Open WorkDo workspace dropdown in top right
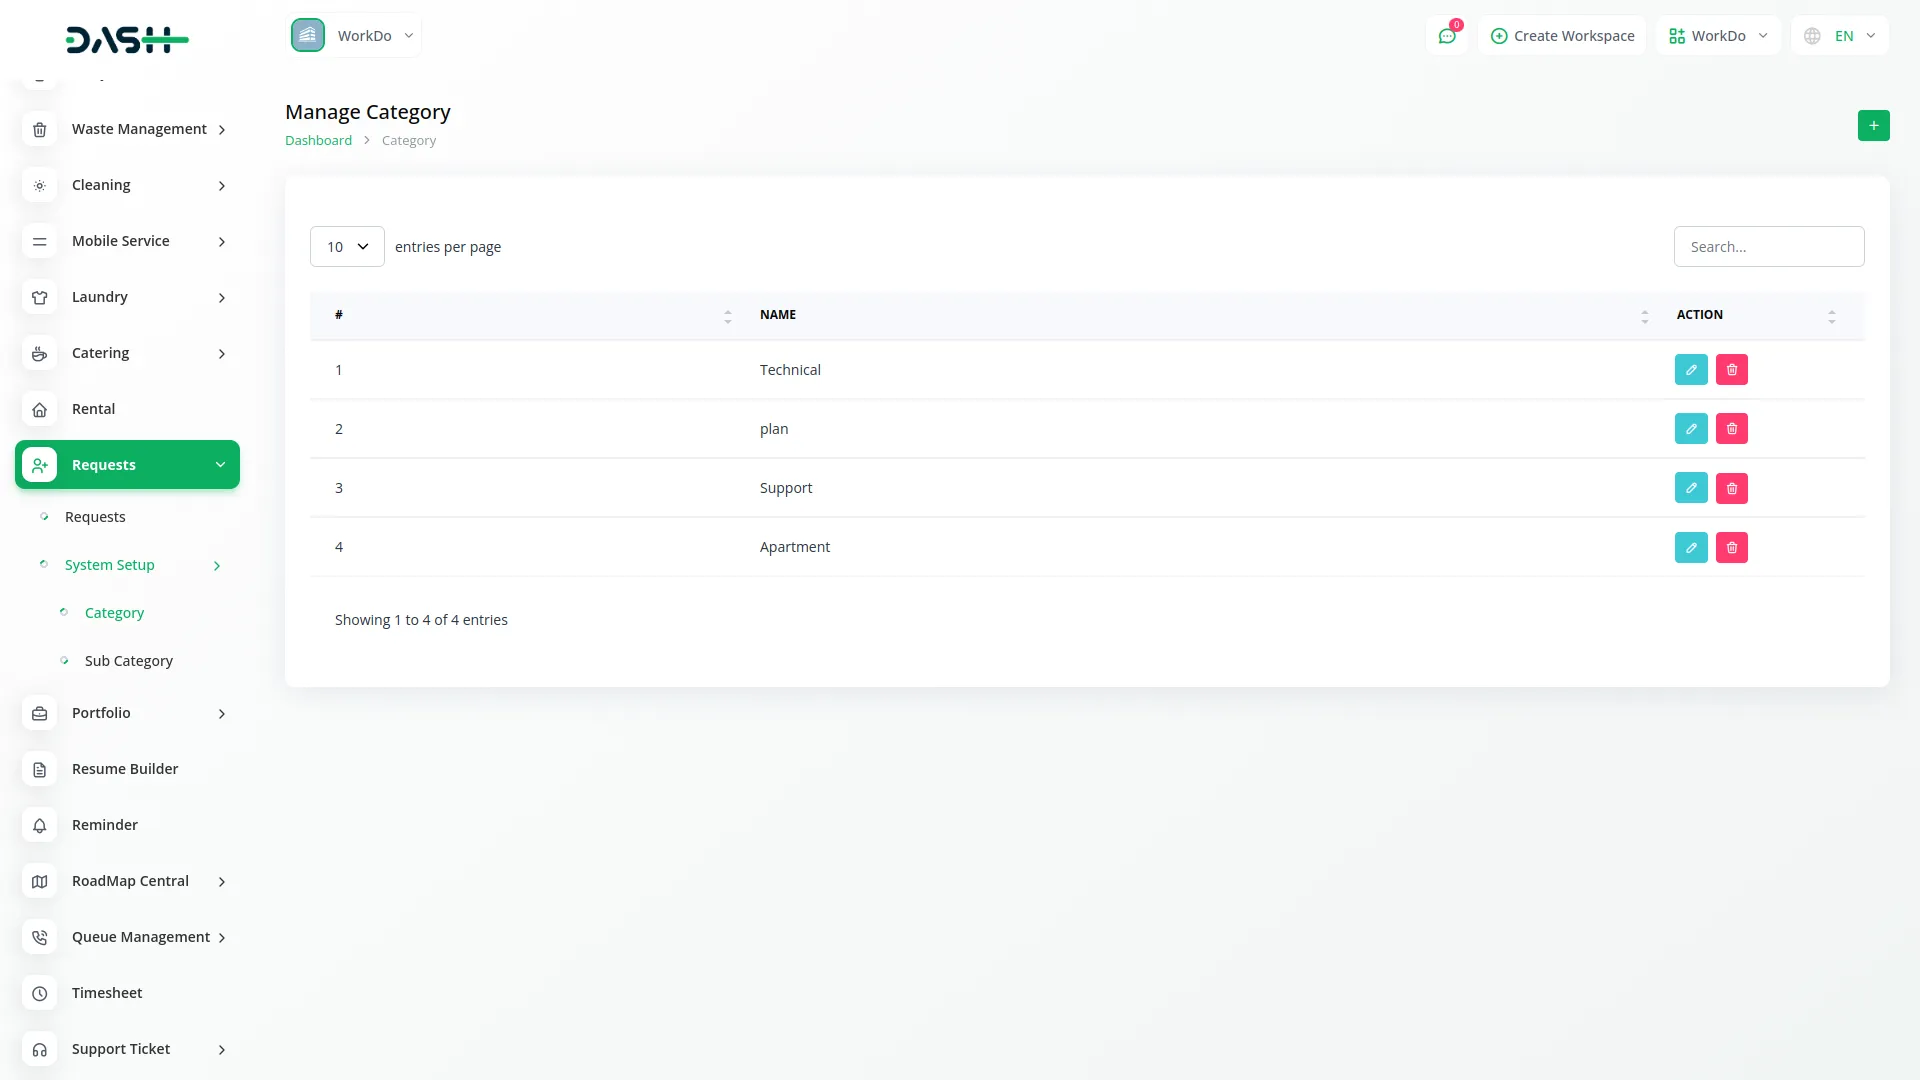Screen dimensions: 1920x1080 pyautogui.click(x=1718, y=36)
